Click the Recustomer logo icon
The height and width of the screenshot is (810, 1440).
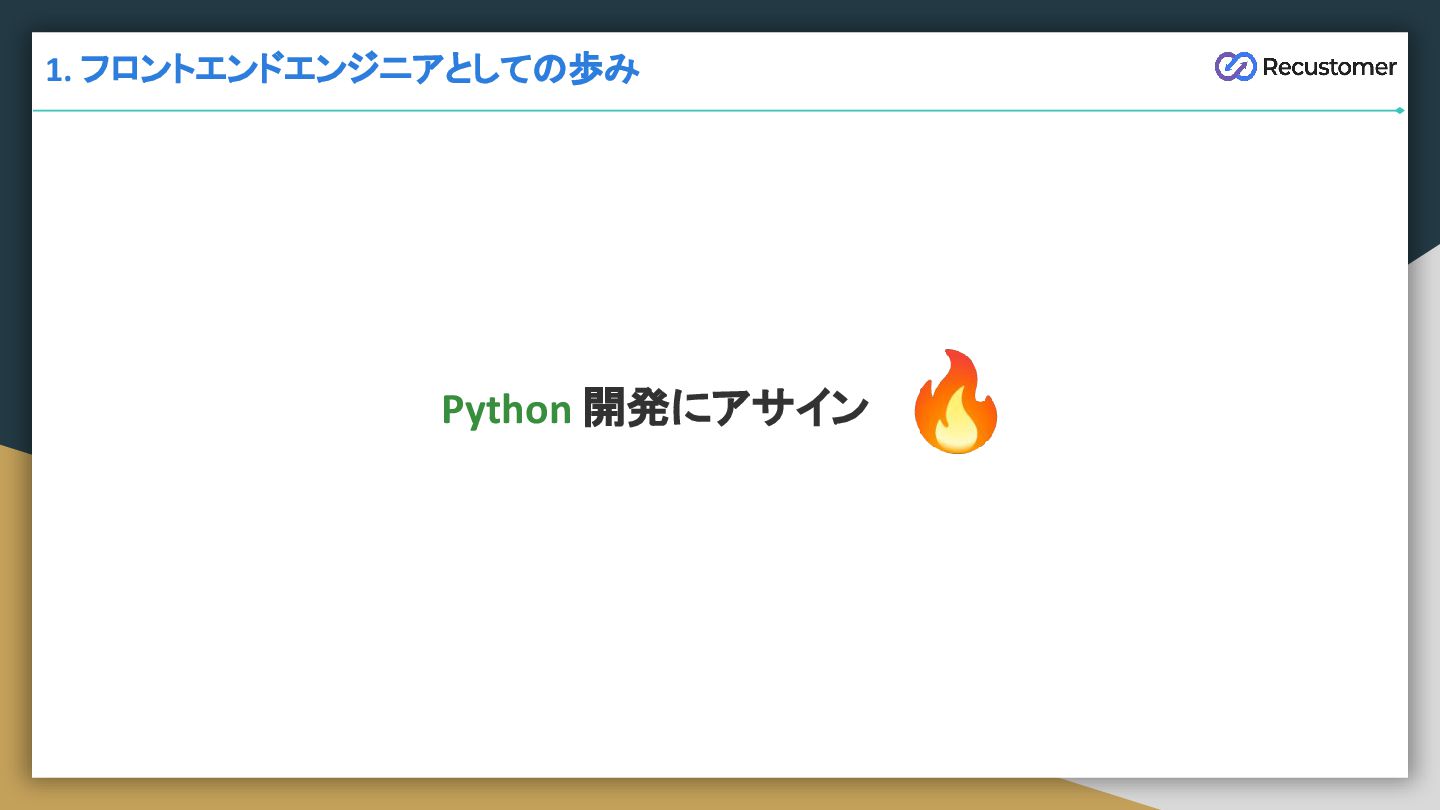(x=1235, y=67)
